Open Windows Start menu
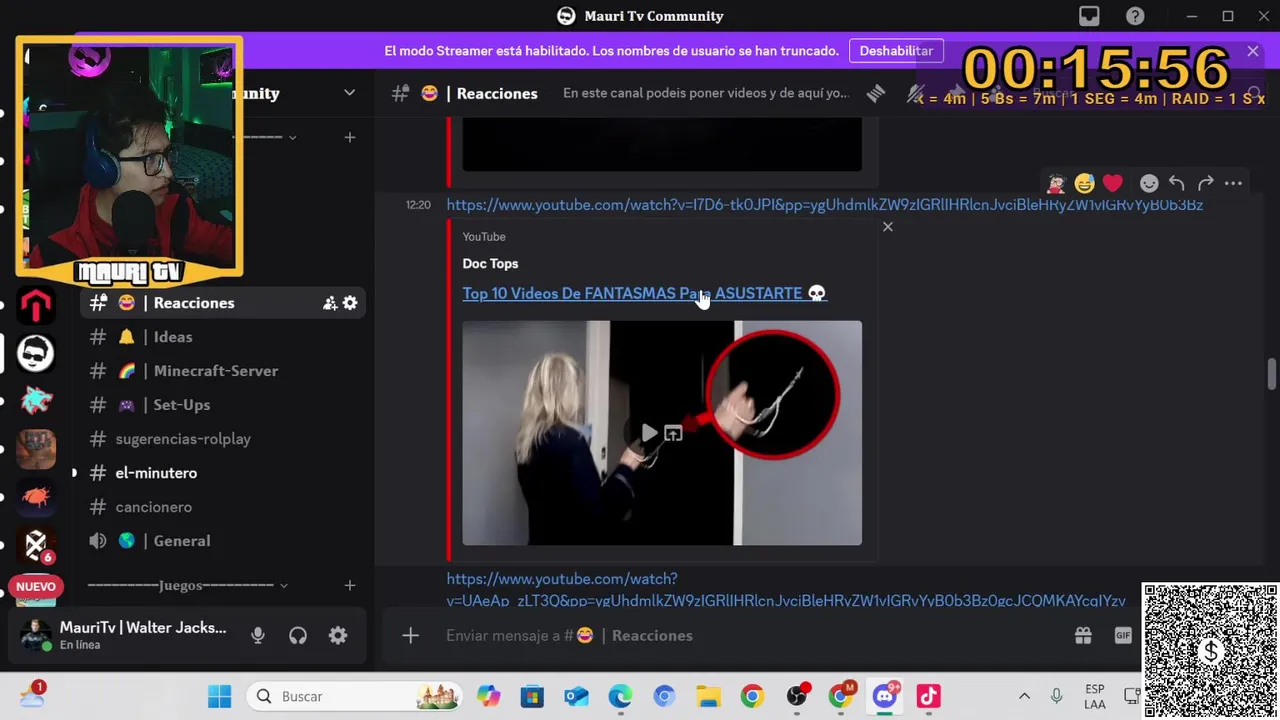This screenshot has width=1280, height=720. 220,696
